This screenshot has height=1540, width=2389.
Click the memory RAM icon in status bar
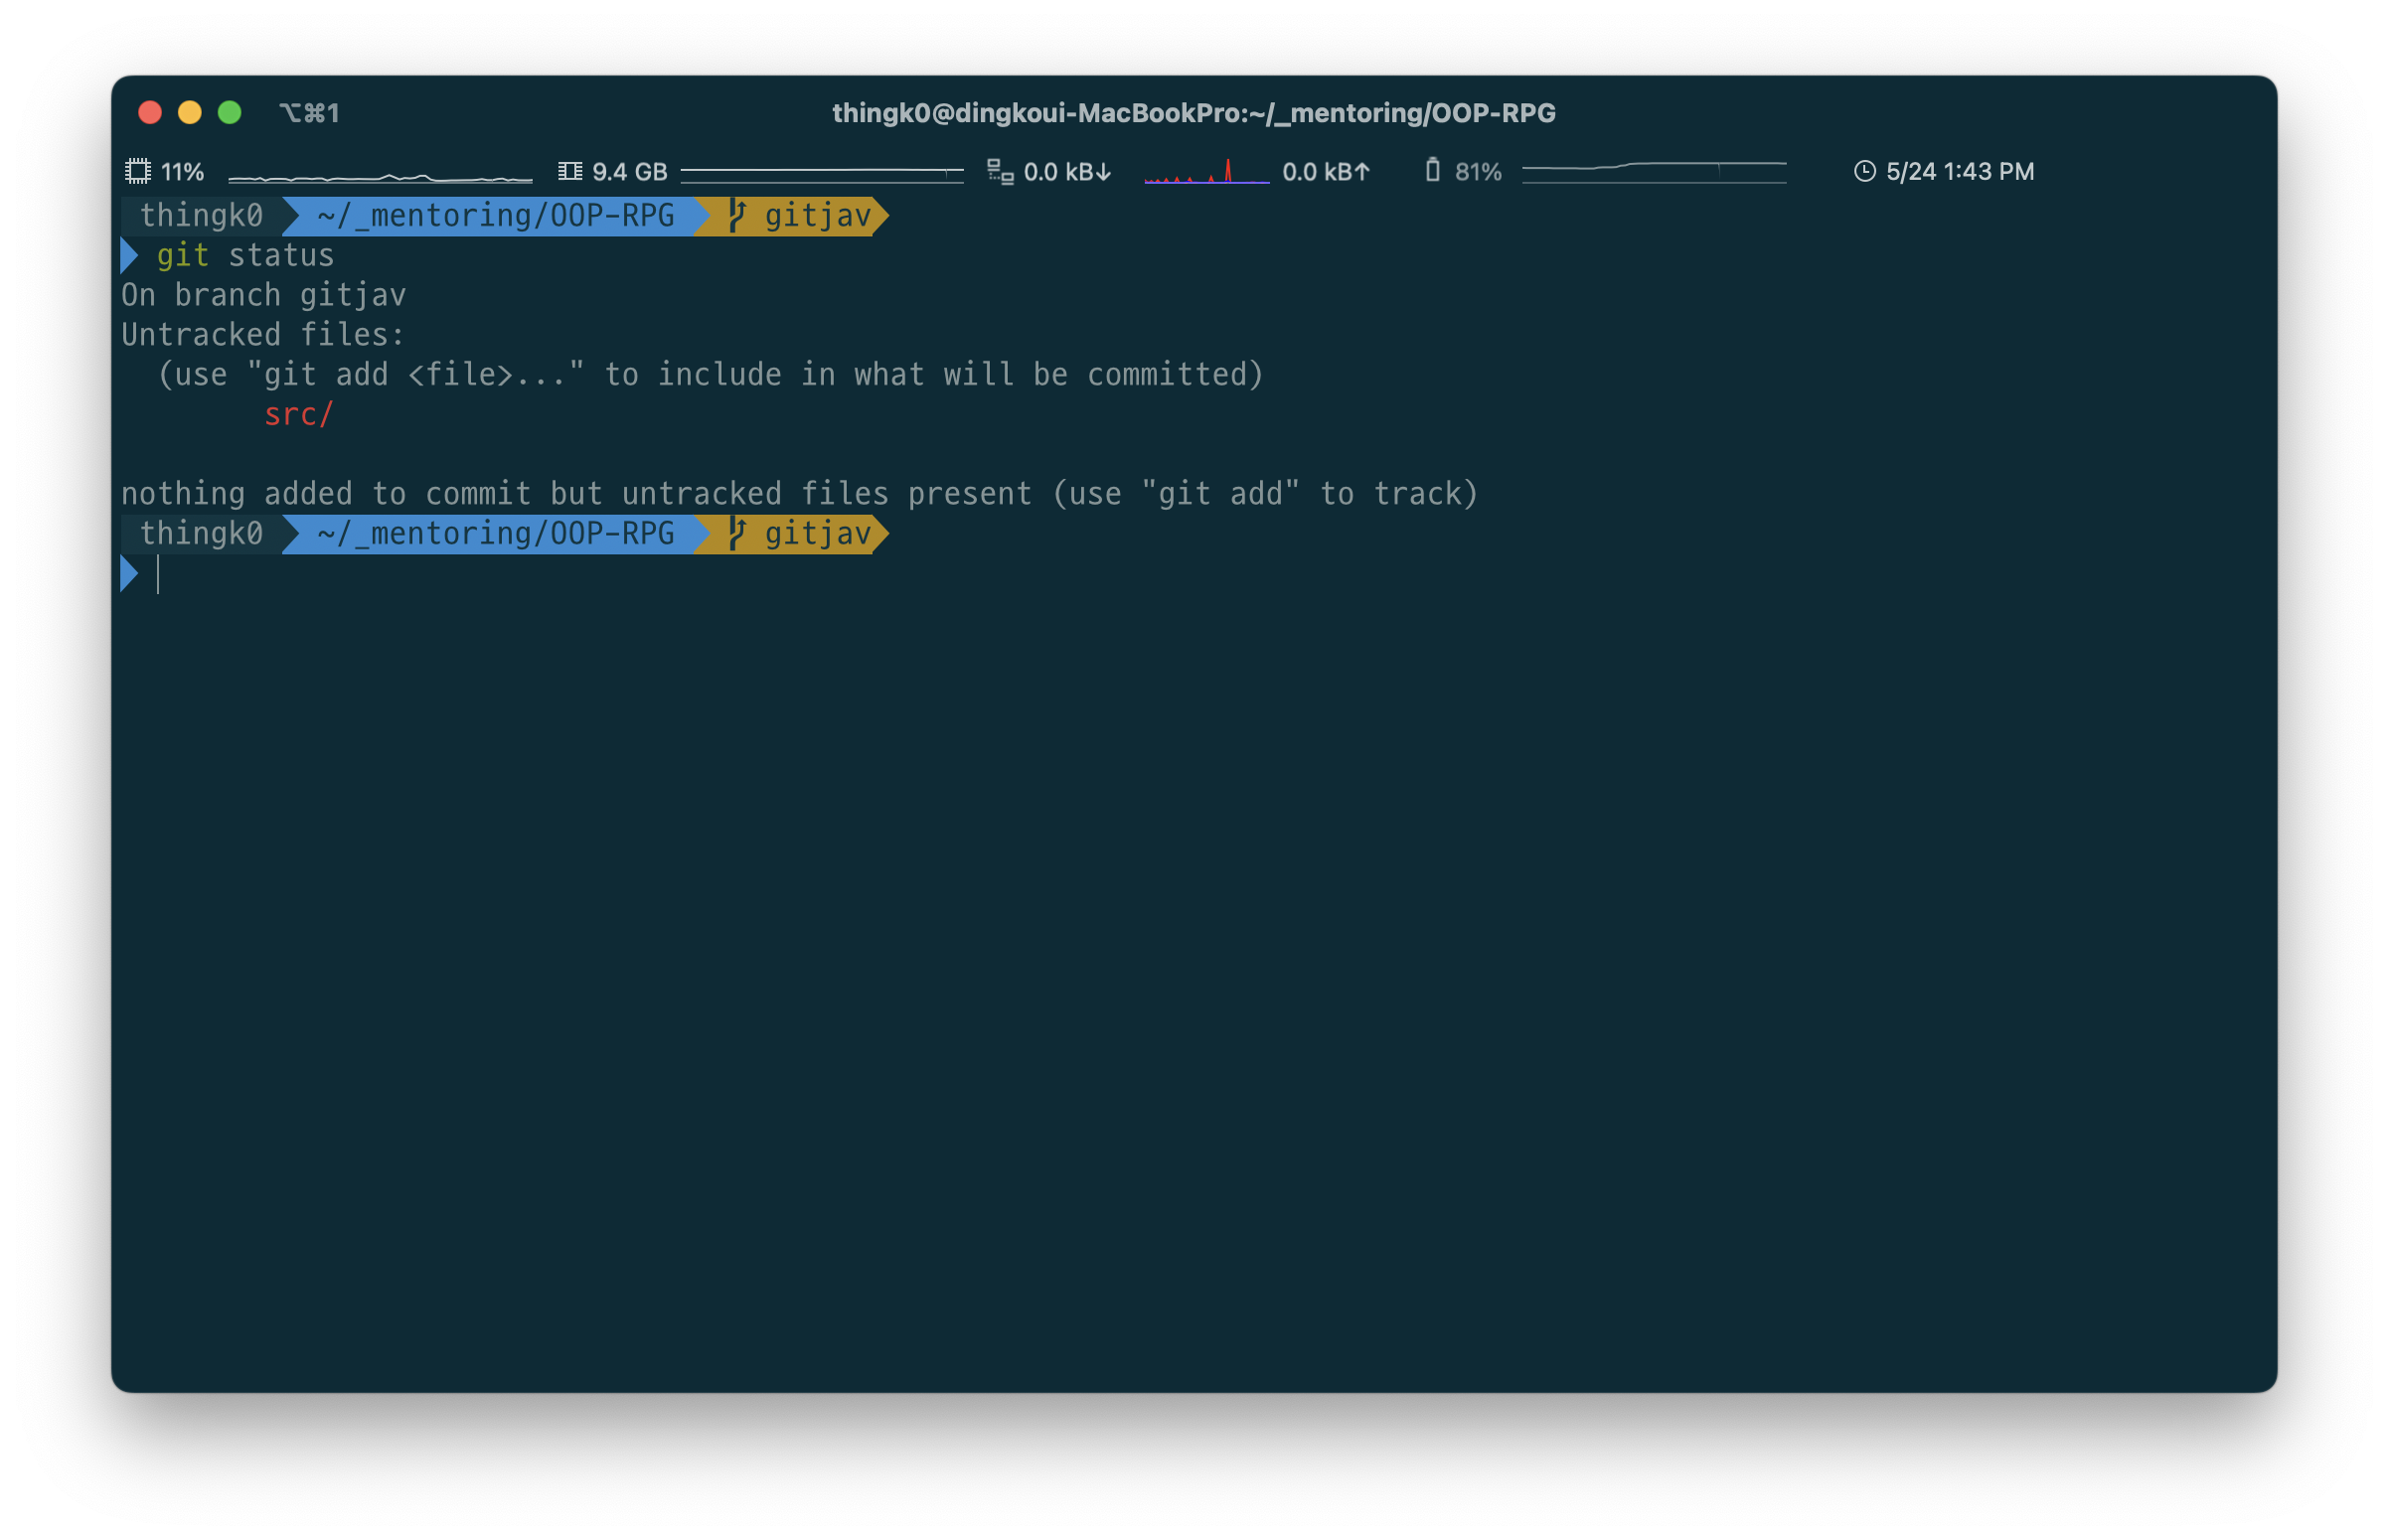(x=570, y=171)
